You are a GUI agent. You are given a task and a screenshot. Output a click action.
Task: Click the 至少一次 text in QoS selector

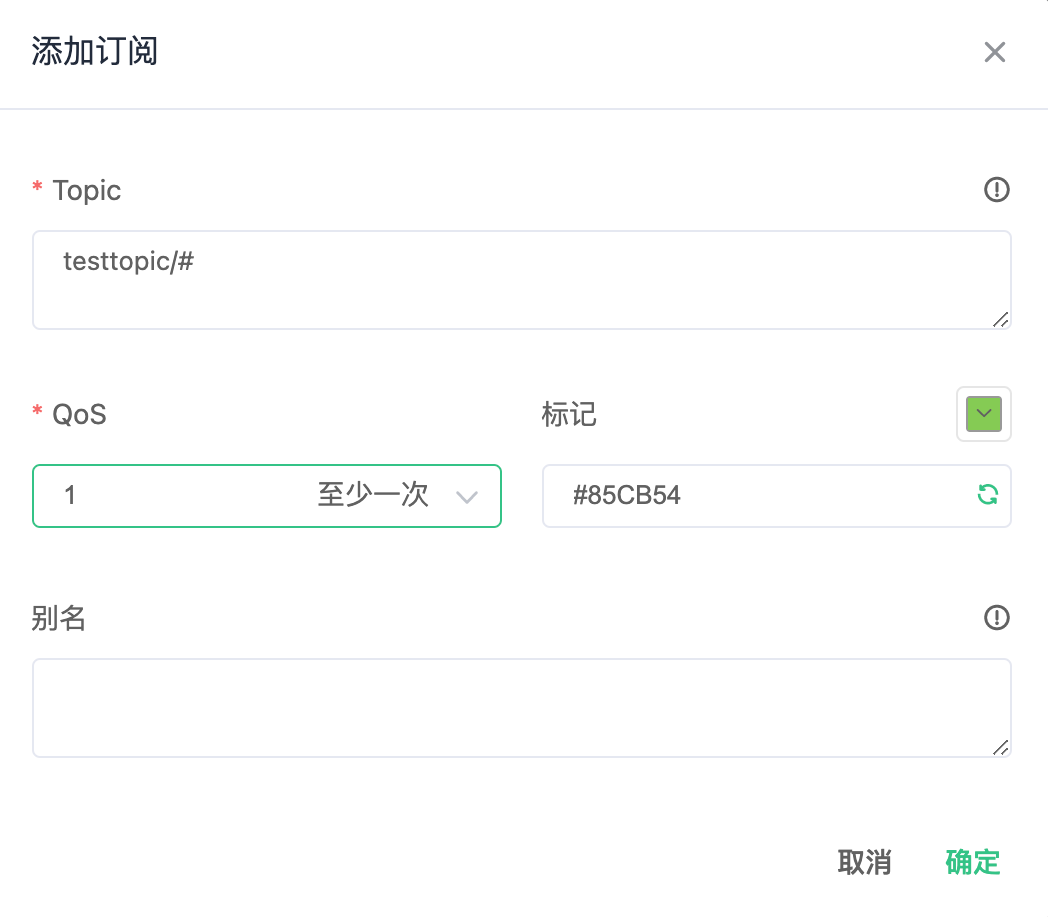(373, 495)
